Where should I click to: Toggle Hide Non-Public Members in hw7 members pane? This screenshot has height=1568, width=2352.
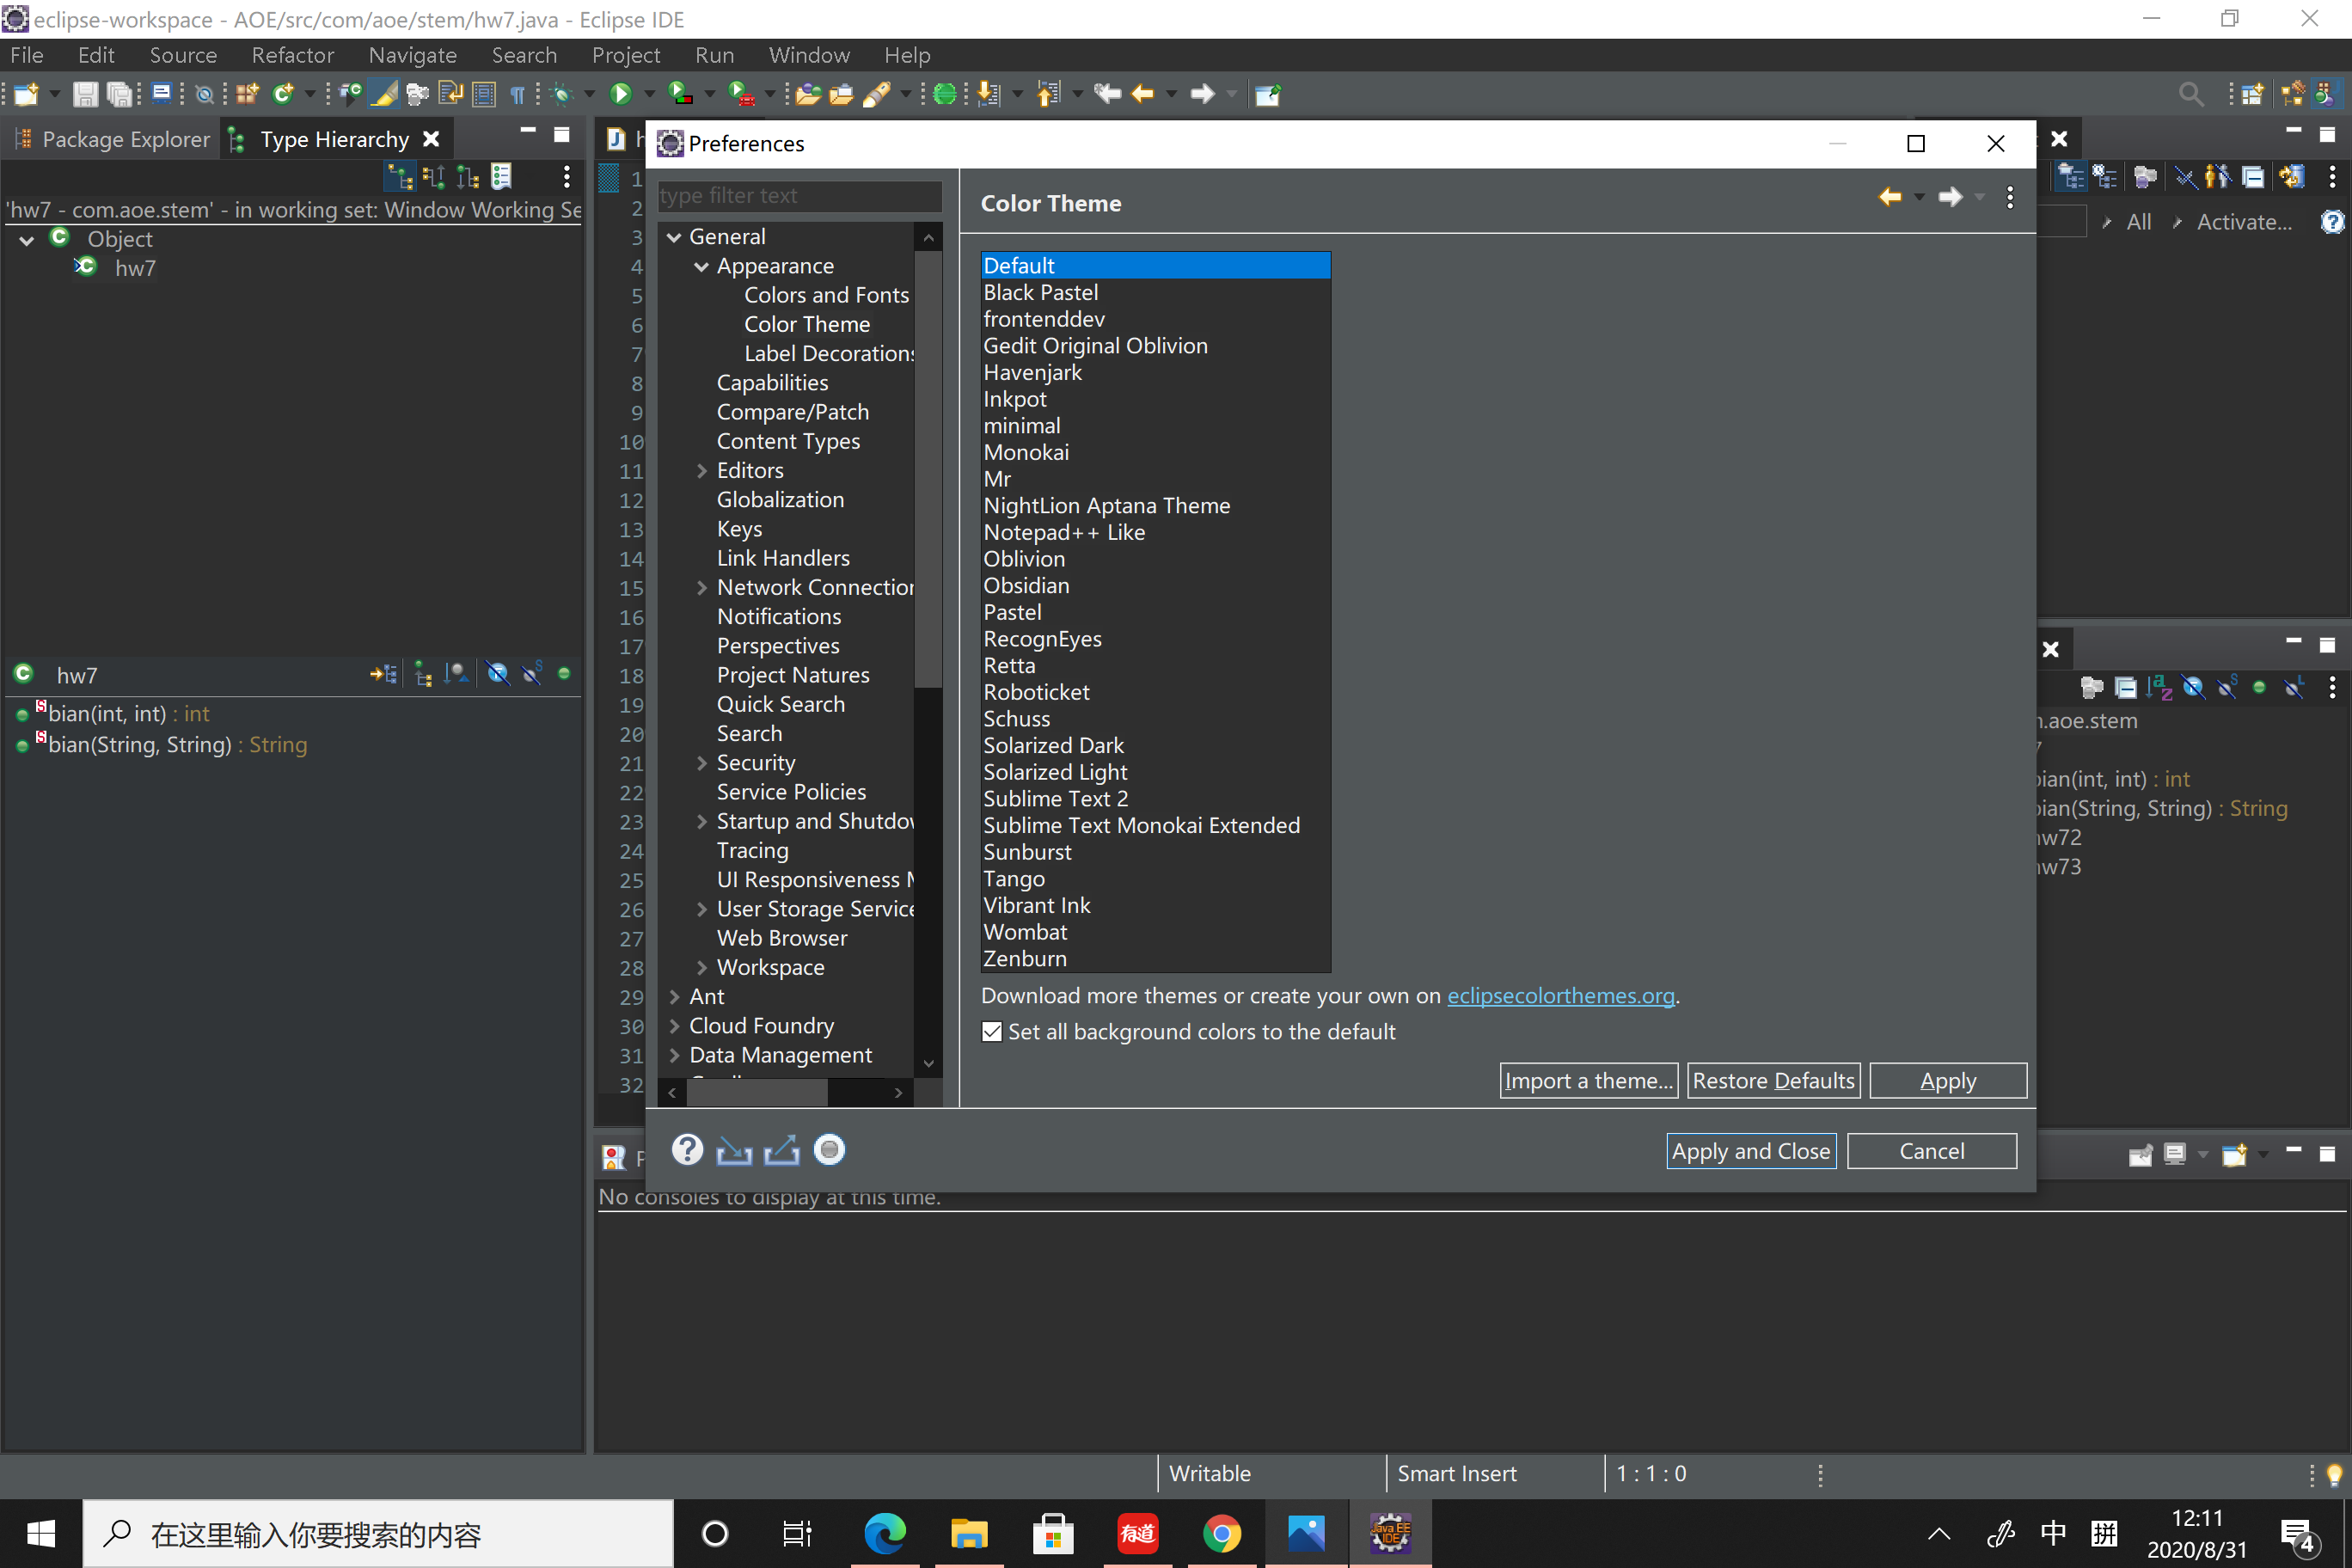(564, 674)
